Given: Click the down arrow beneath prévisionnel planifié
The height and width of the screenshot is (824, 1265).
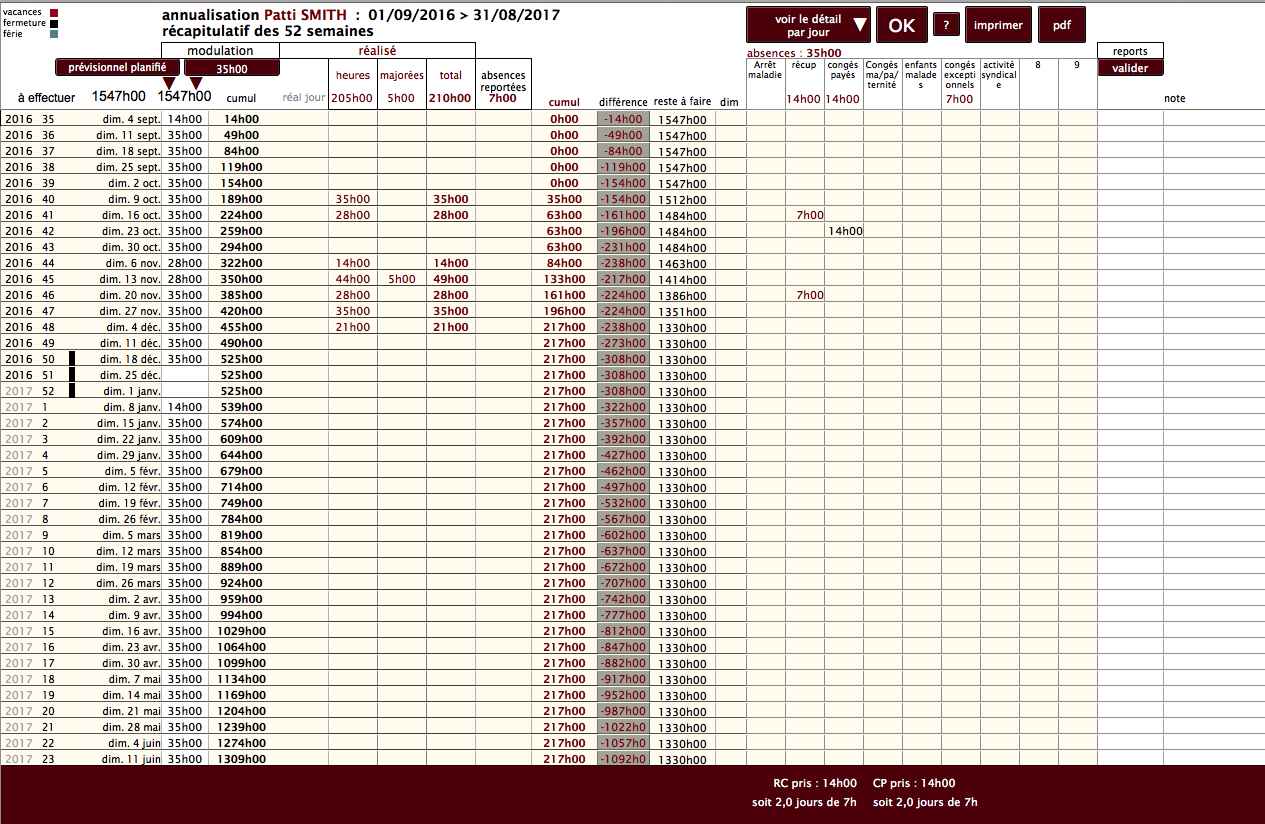Looking at the screenshot, I should [x=169, y=83].
